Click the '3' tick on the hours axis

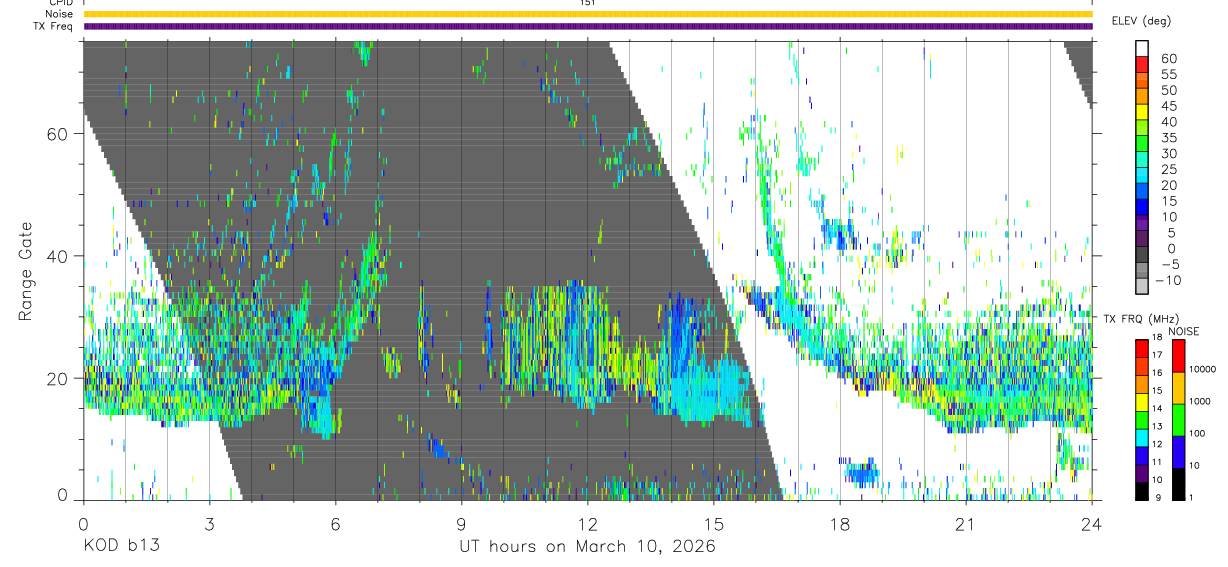coord(209,524)
